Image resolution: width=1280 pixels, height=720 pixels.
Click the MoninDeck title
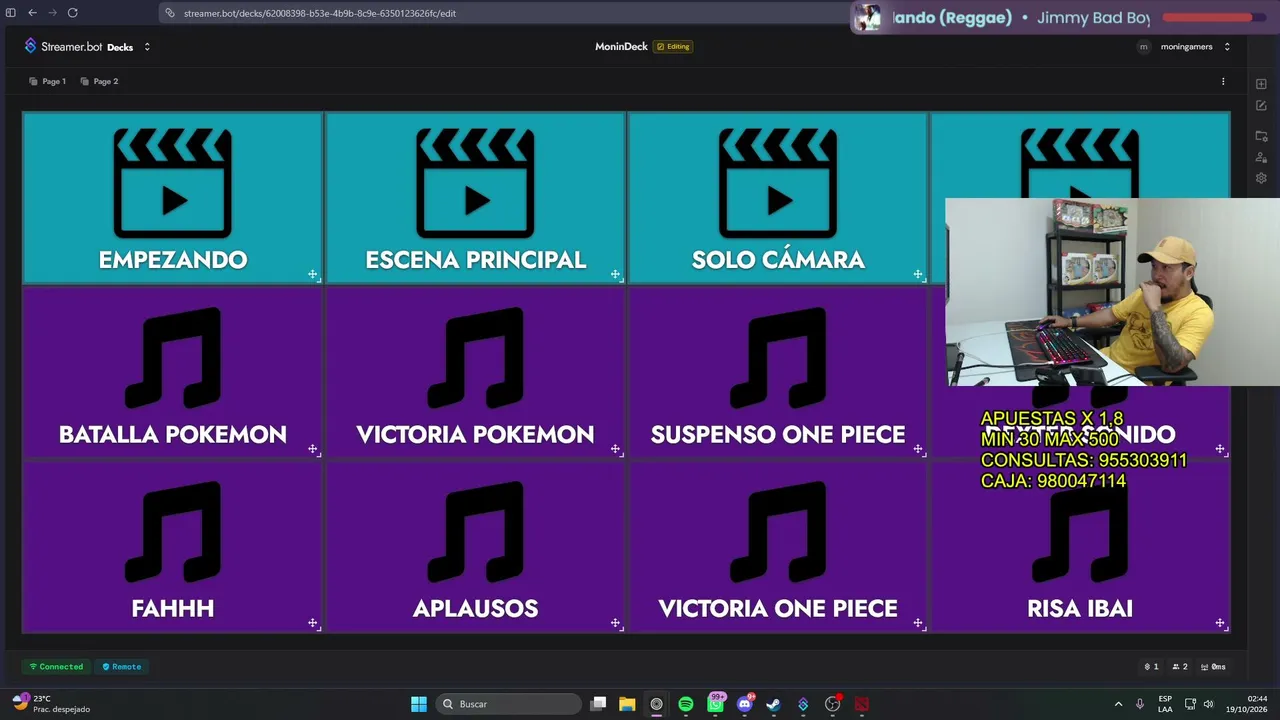coord(621,47)
